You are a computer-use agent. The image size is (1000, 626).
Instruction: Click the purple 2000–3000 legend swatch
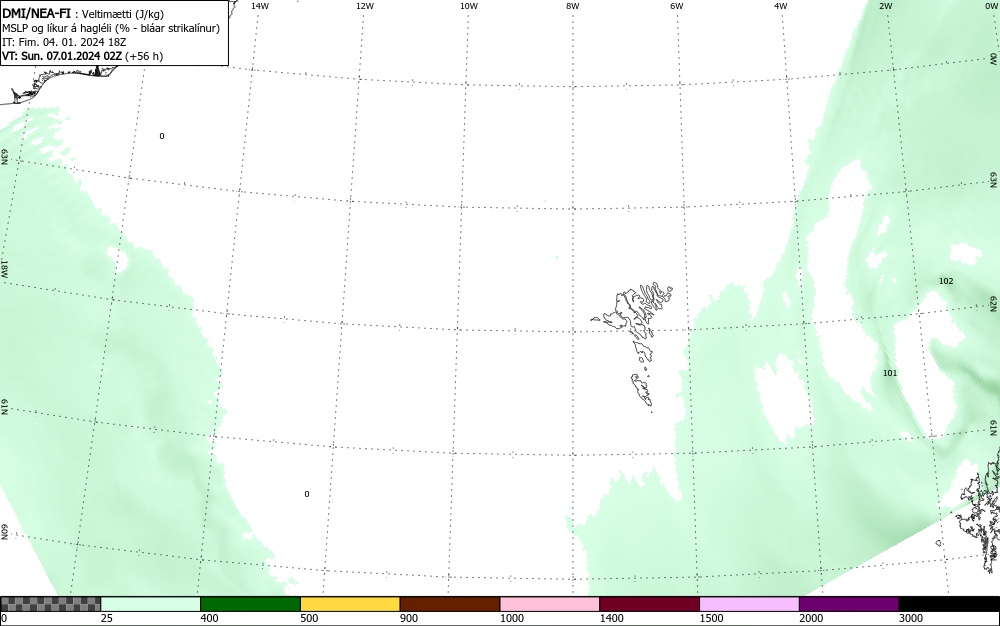pyautogui.click(x=849, y=604)
